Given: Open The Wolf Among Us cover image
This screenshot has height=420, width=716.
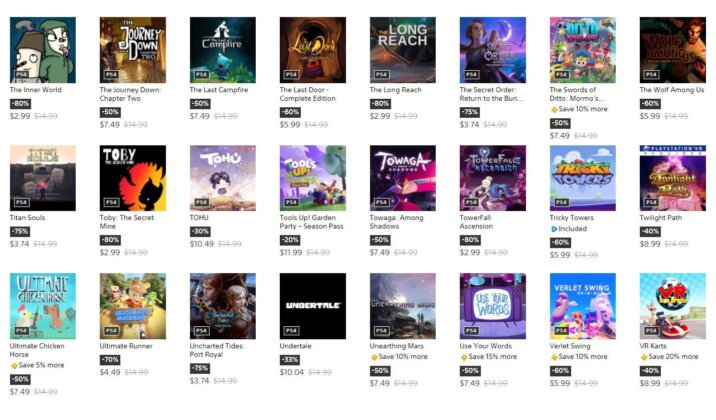Looking at the screenshot, I should pos(673,50).
